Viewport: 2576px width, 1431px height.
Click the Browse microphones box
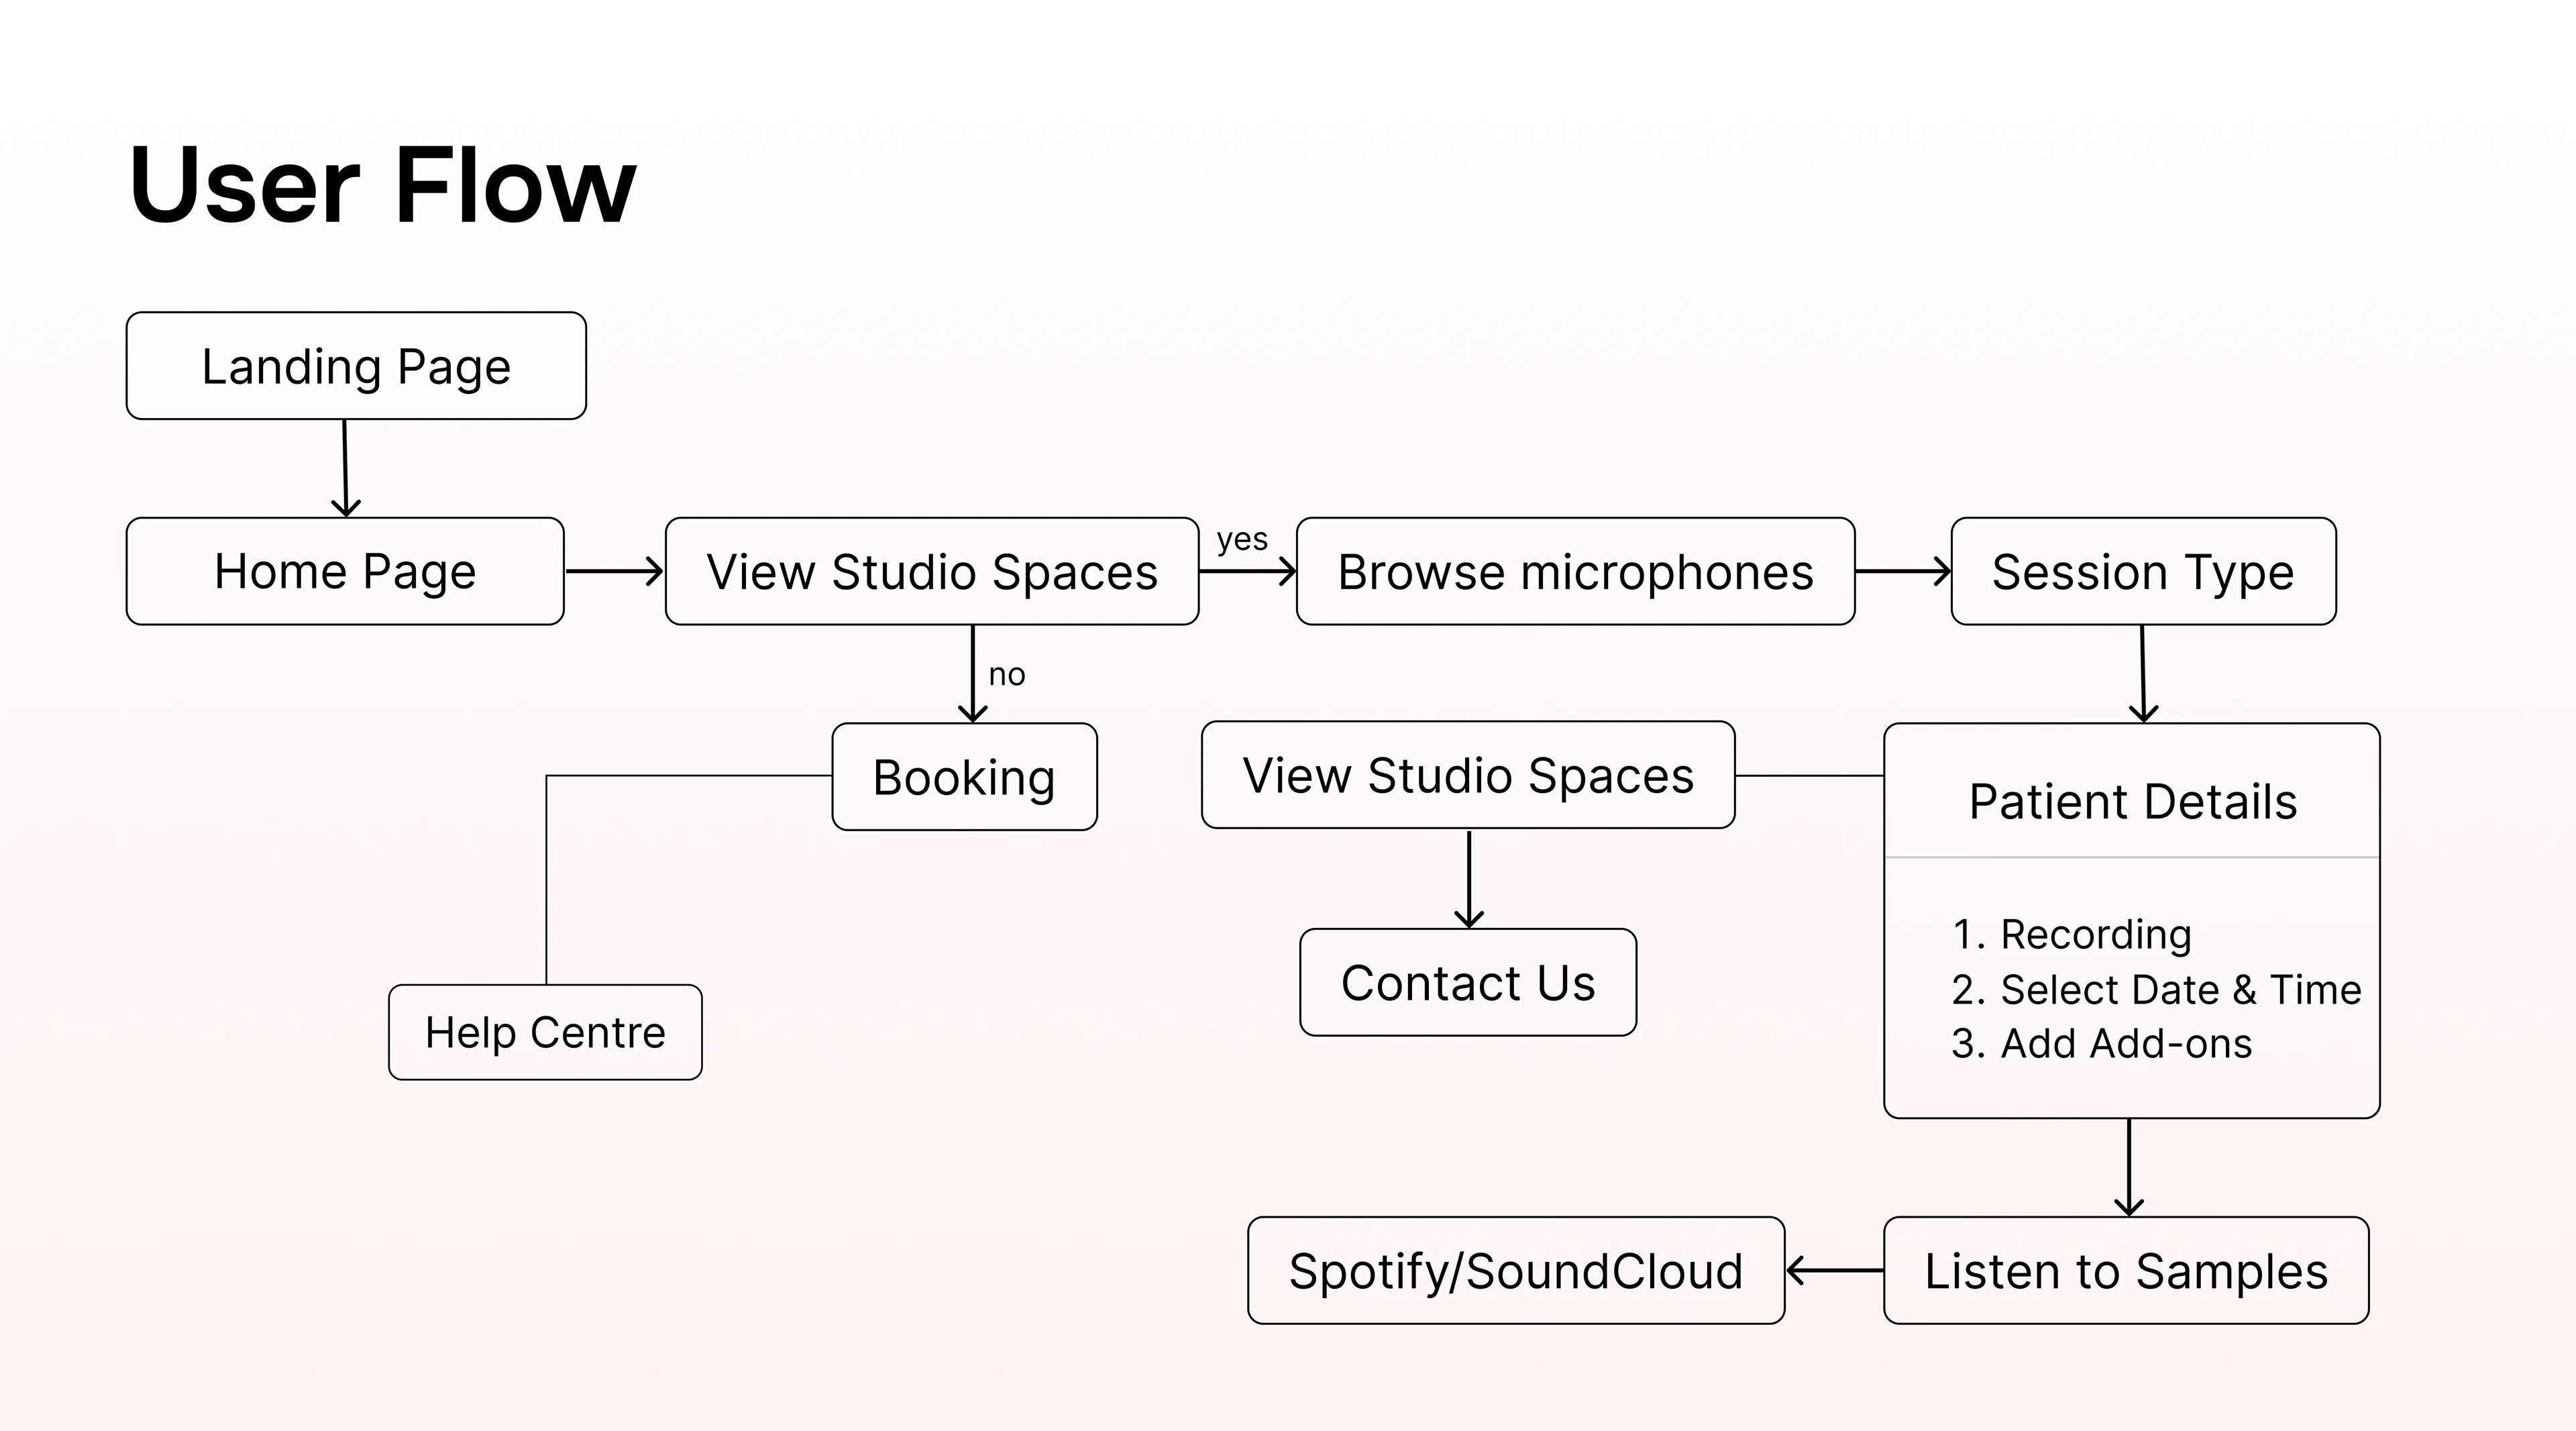pyautogui.click(x=1575, y=571)
